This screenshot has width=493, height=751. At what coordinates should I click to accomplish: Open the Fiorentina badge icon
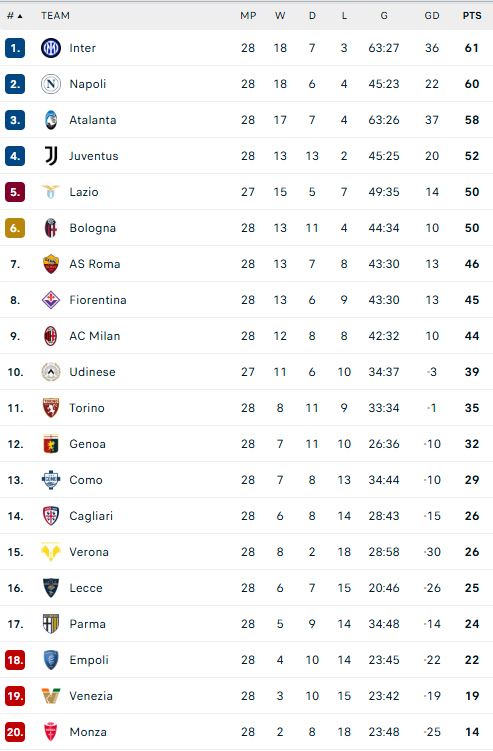(51, 300)
